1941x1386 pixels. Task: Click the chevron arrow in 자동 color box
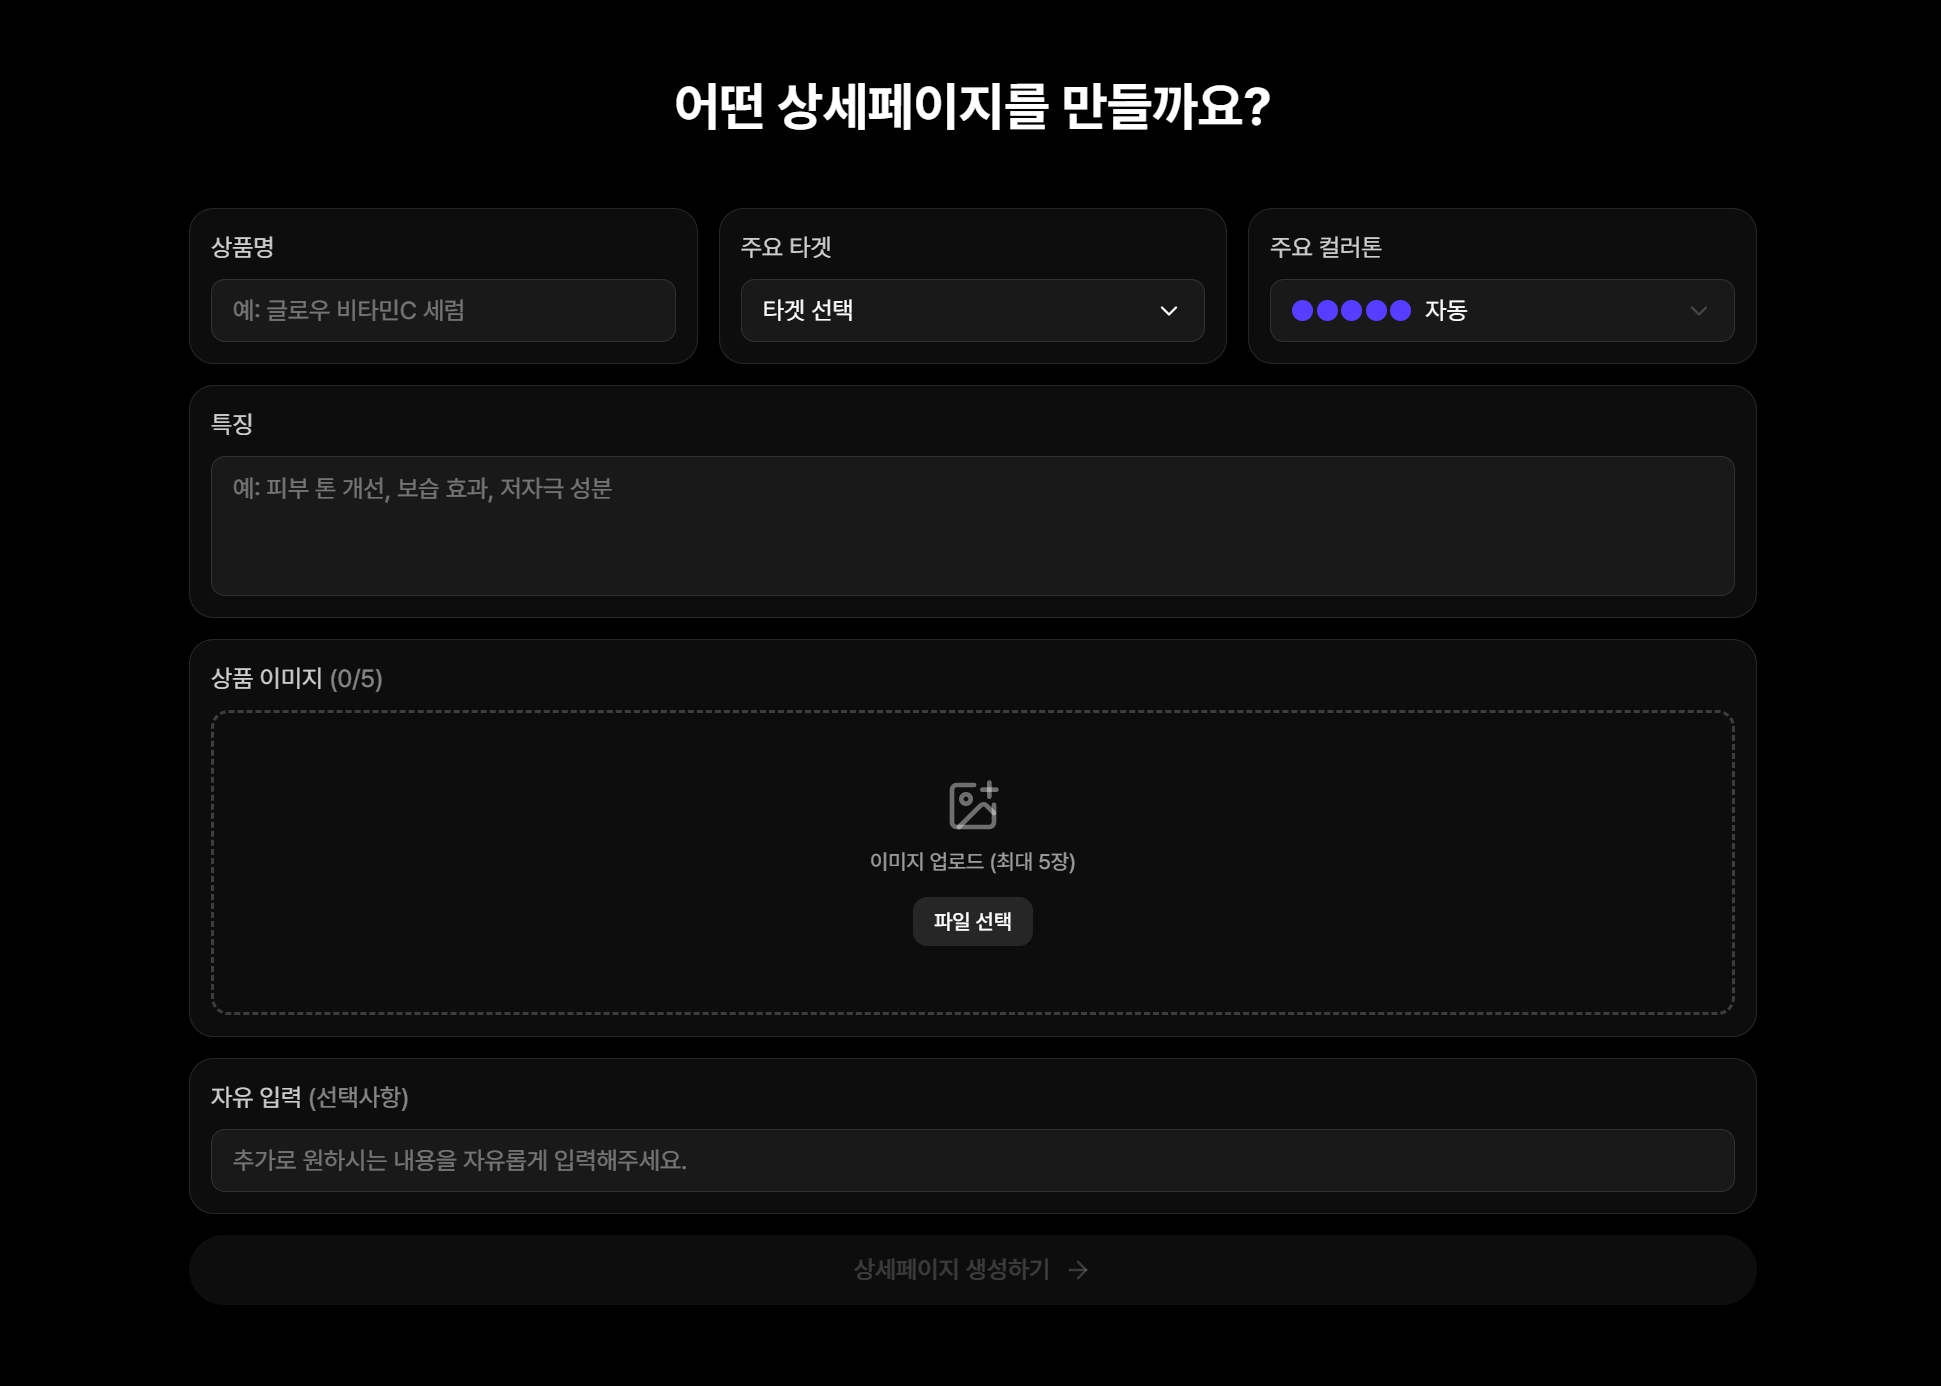point(1698,311)
